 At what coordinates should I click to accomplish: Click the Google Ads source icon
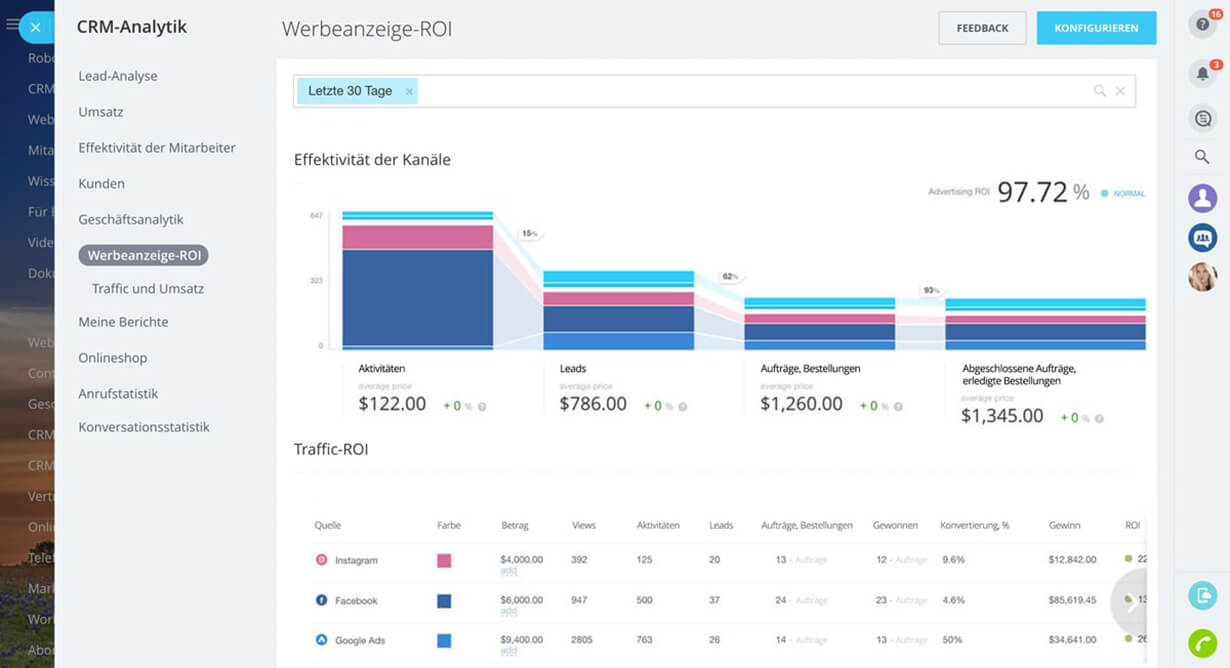point(322,640)
